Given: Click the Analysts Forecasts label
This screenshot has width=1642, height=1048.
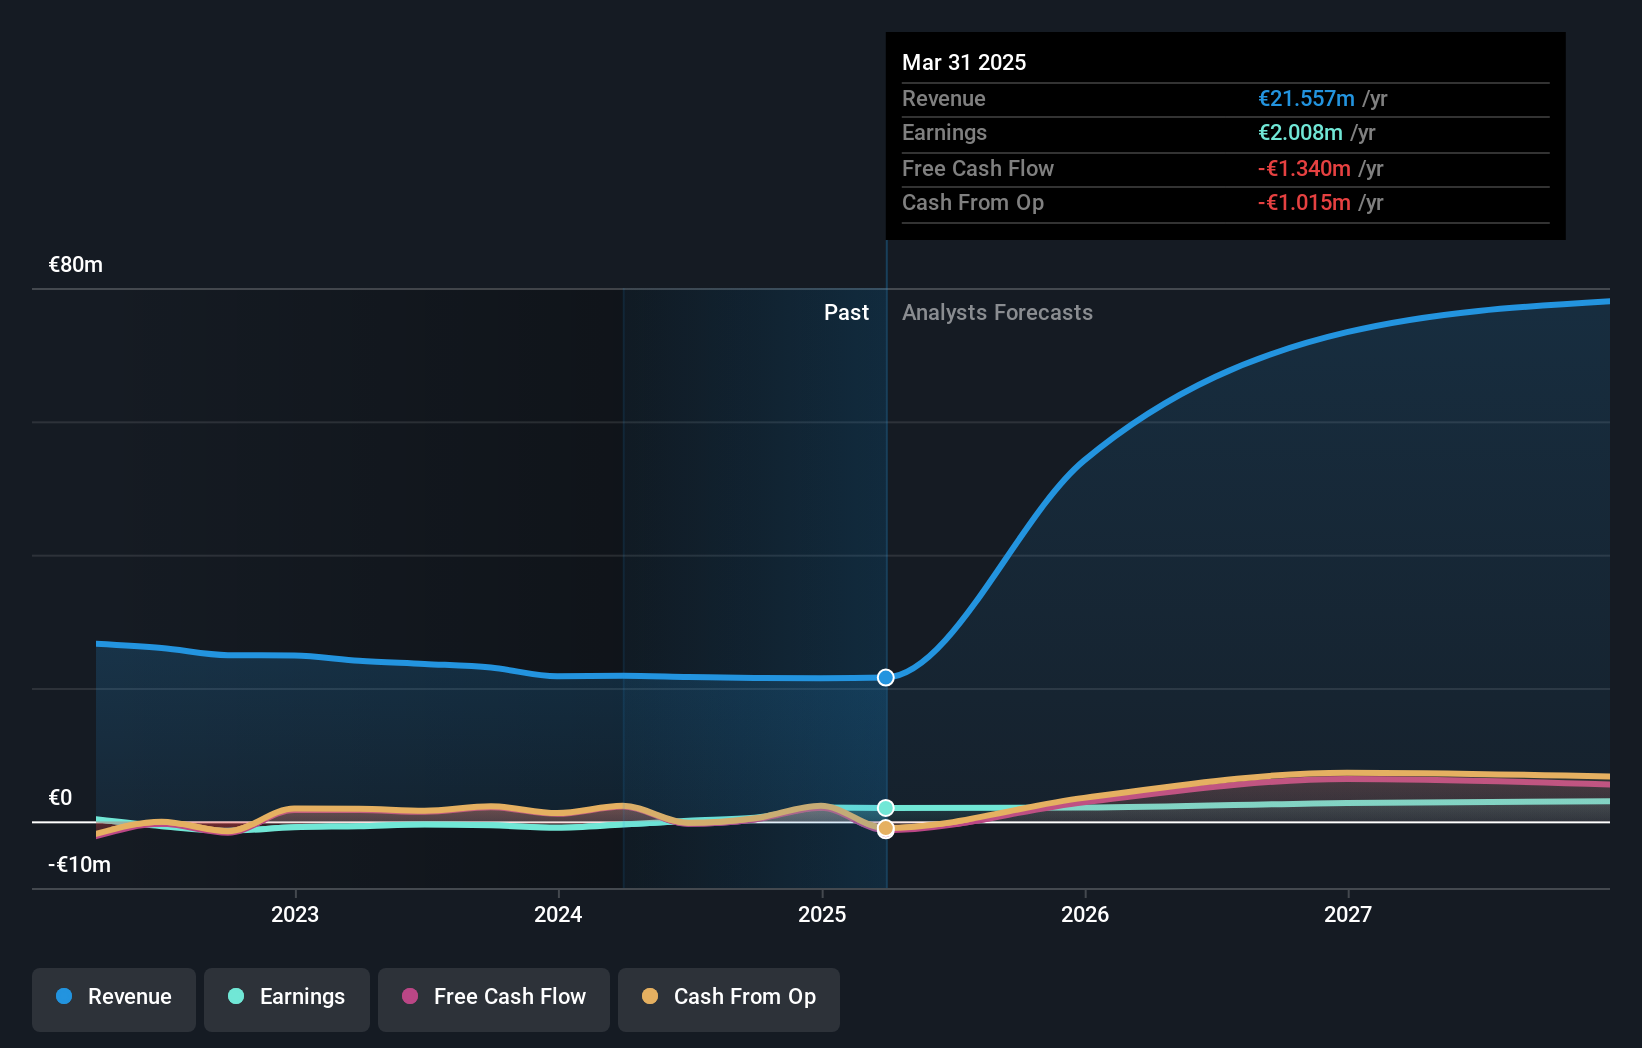Looking at the screenshot, I should pos(997,313).
